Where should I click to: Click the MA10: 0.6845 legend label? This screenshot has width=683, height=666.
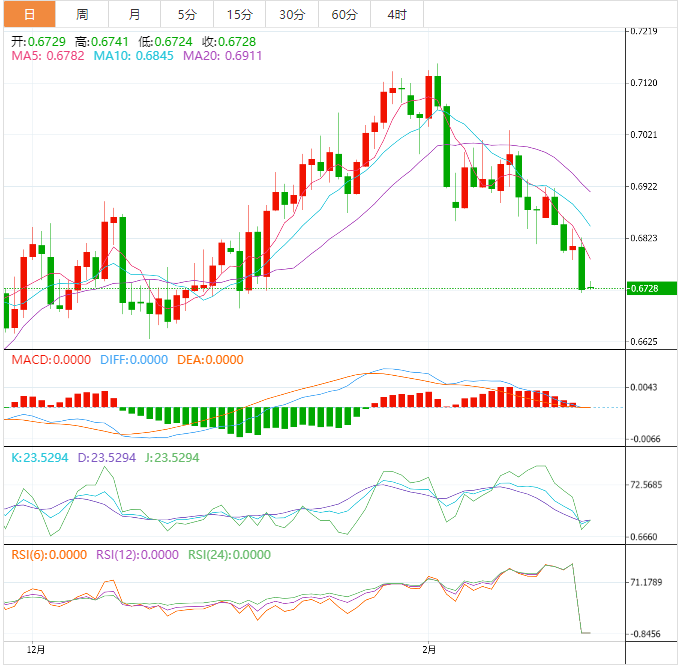pyautogui.click(x=134, y=56)
